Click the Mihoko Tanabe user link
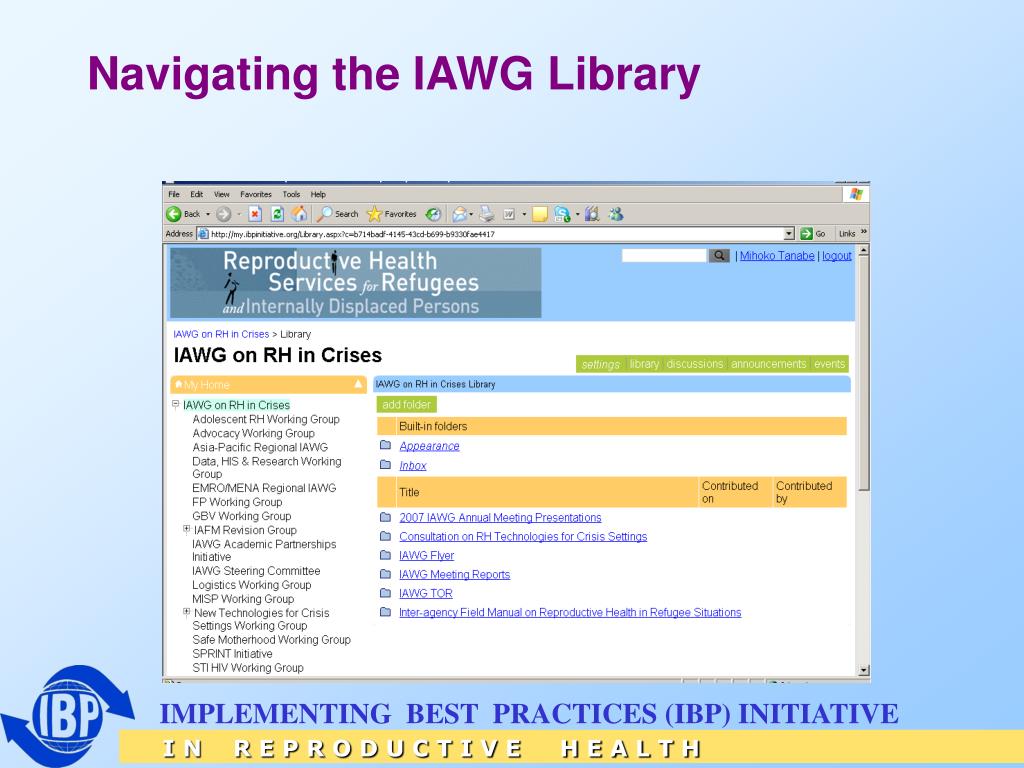The width and height of the screenshot is (1024, 768). click(777, 255)
